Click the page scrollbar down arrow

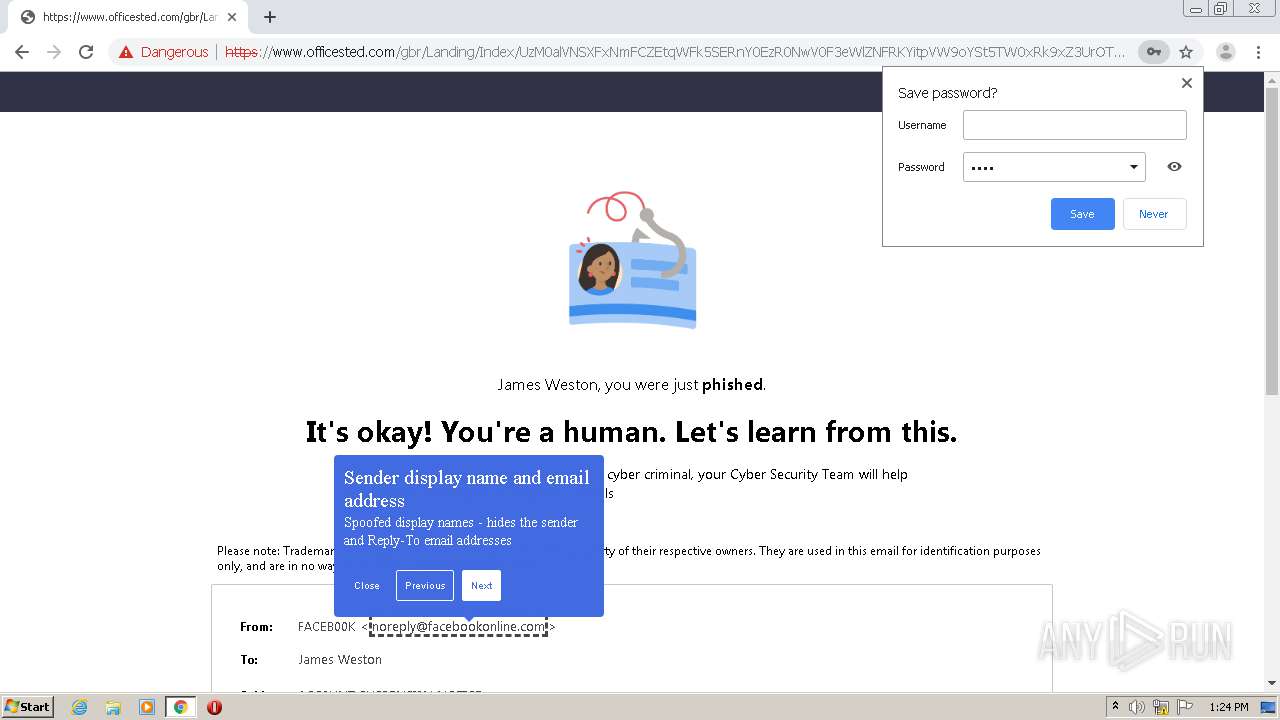[x=1272, y=683]
